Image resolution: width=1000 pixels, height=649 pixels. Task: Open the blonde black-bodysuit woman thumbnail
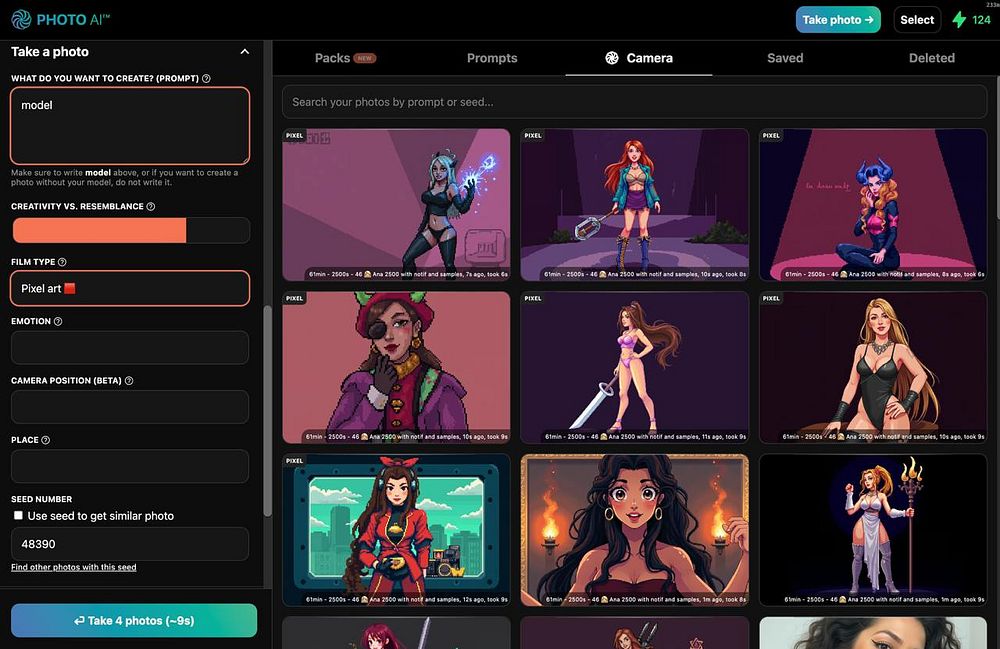873,367
